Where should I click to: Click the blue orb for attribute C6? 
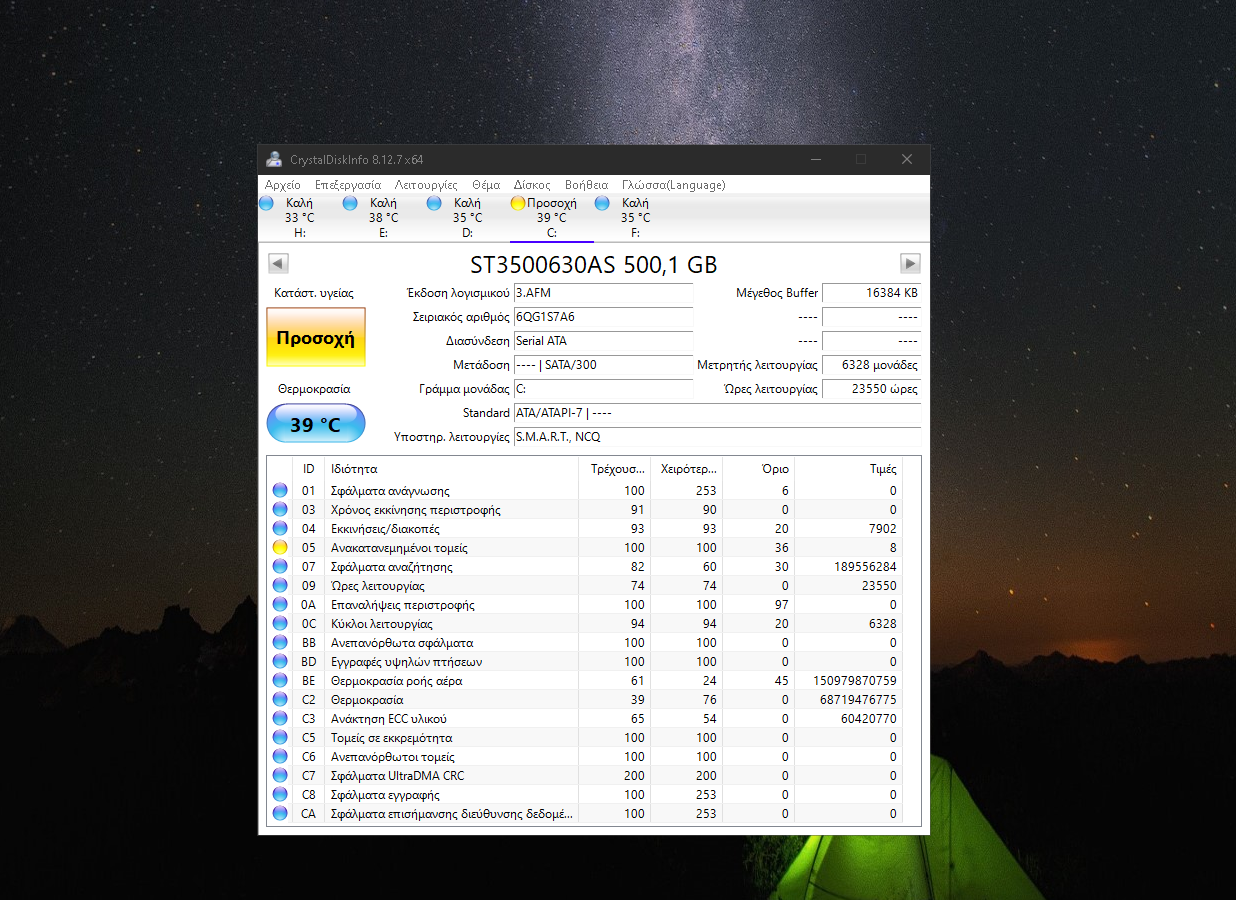click(280, 756)
